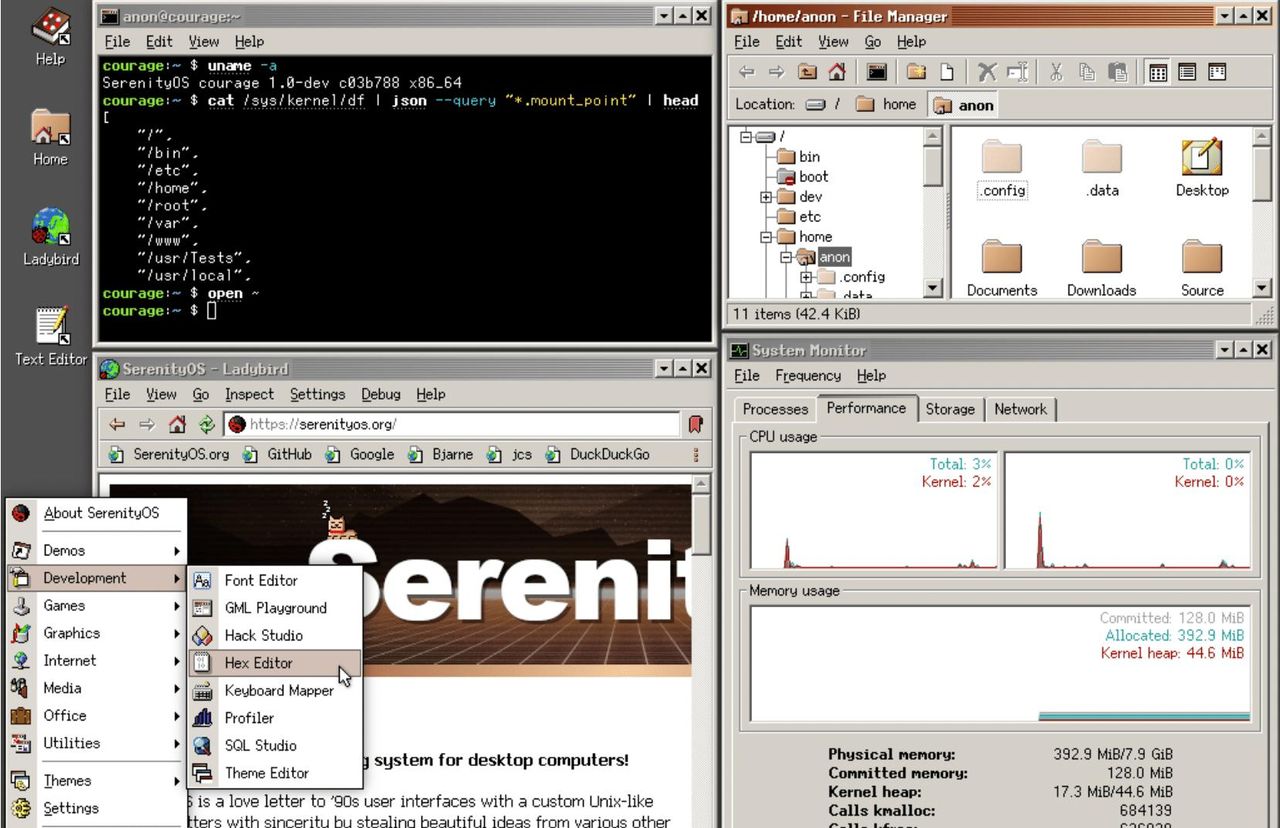
Task: Open the SerenityOS.org bookmark in Ladybird
Action: (170, 454)
